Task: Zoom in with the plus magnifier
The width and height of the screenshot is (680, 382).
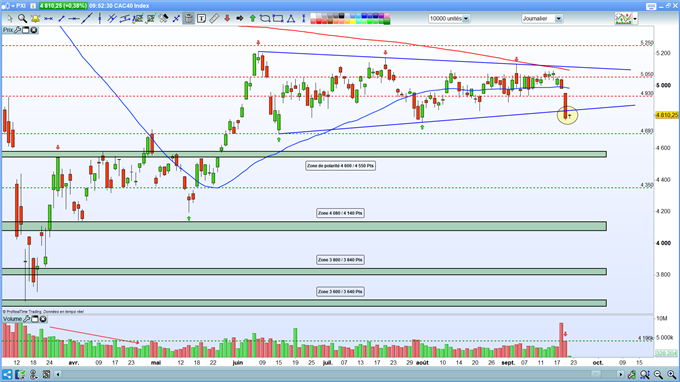Action: pyautogui.click(x=671, y=374)
